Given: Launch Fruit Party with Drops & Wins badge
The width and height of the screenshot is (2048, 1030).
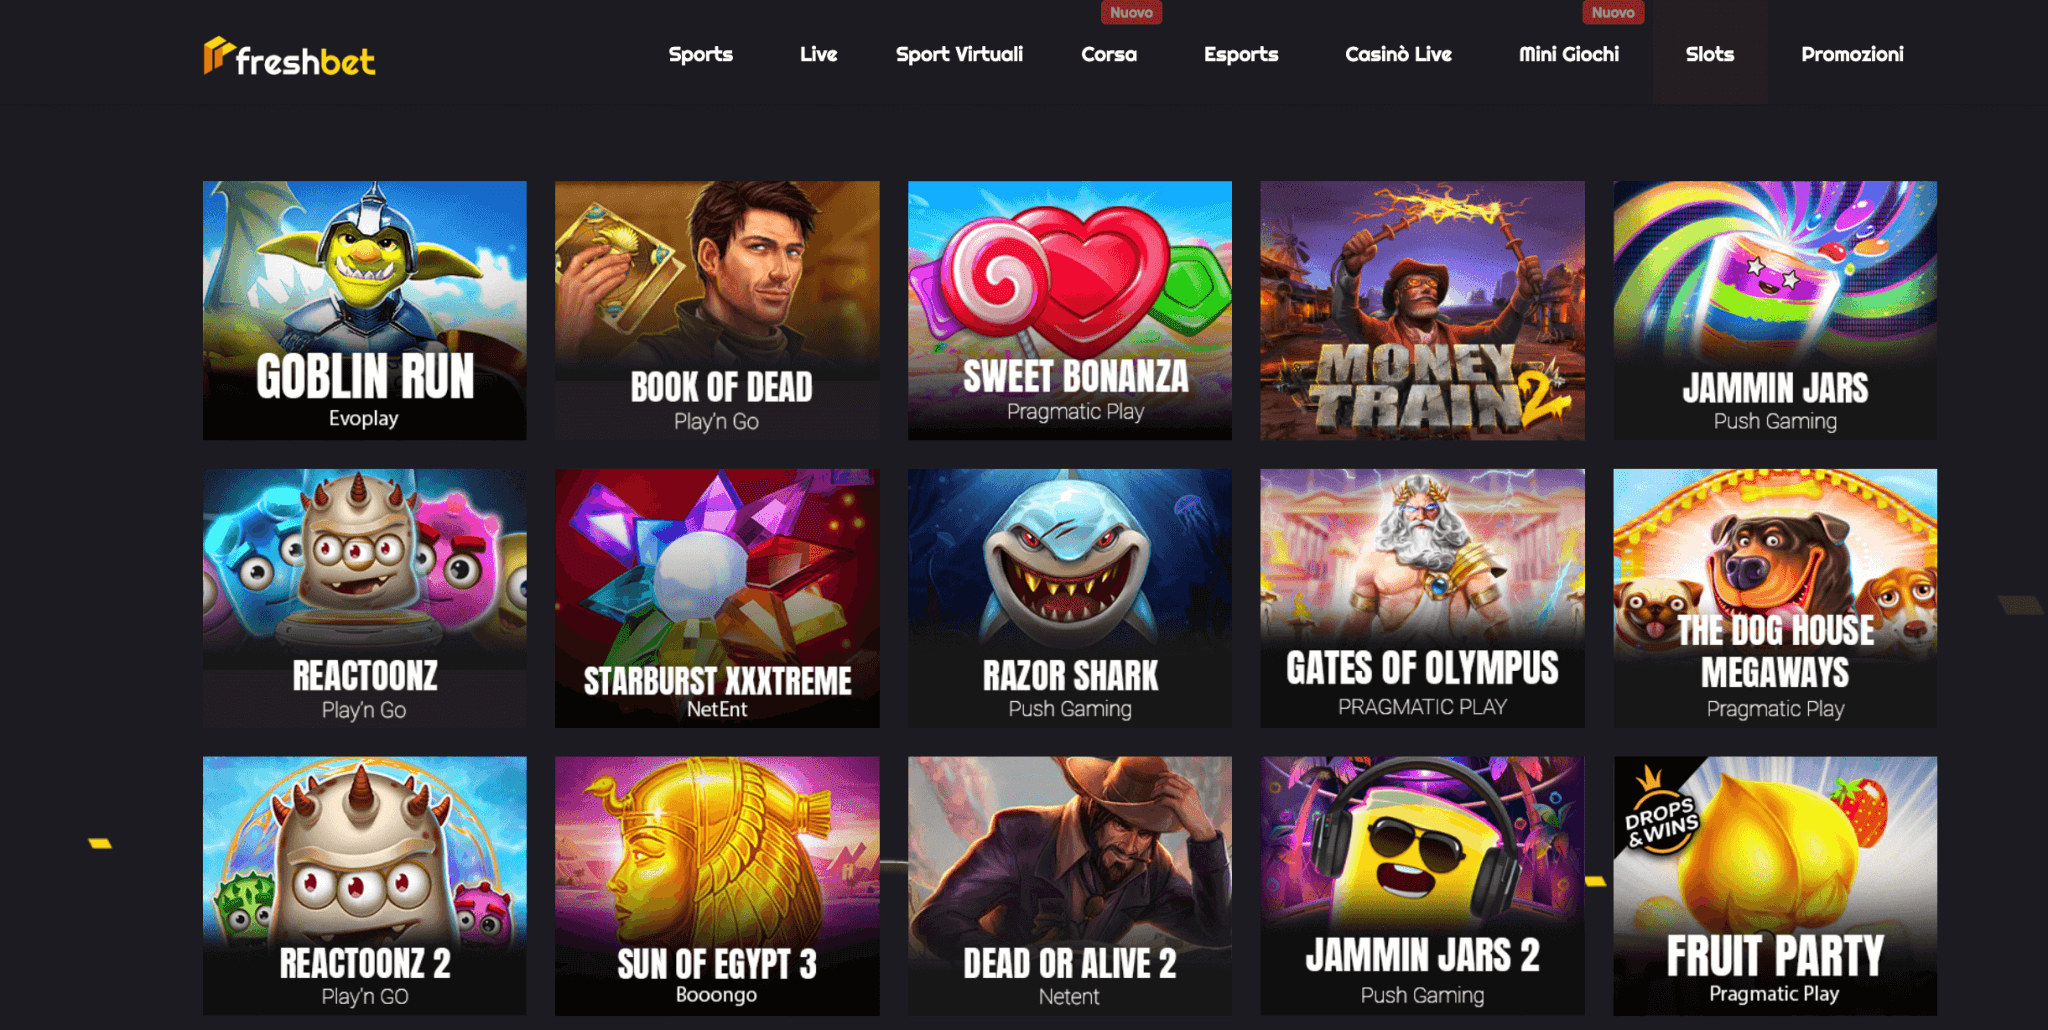Looking at the screenshot, I should (x=1775, y=886).
